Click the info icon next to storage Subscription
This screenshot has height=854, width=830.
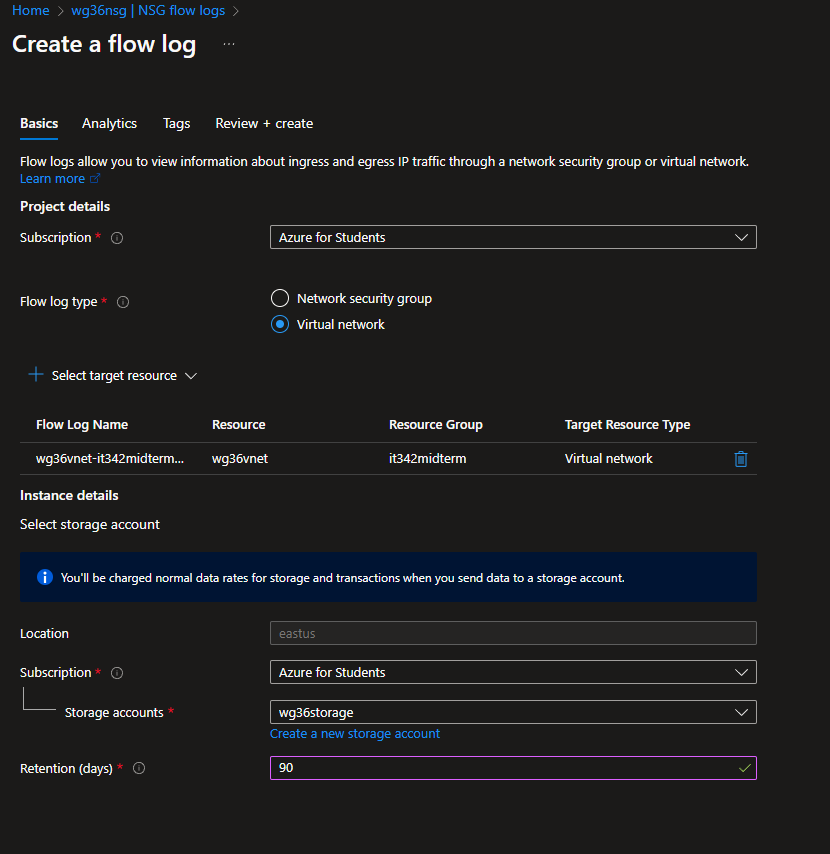point(117,673)
